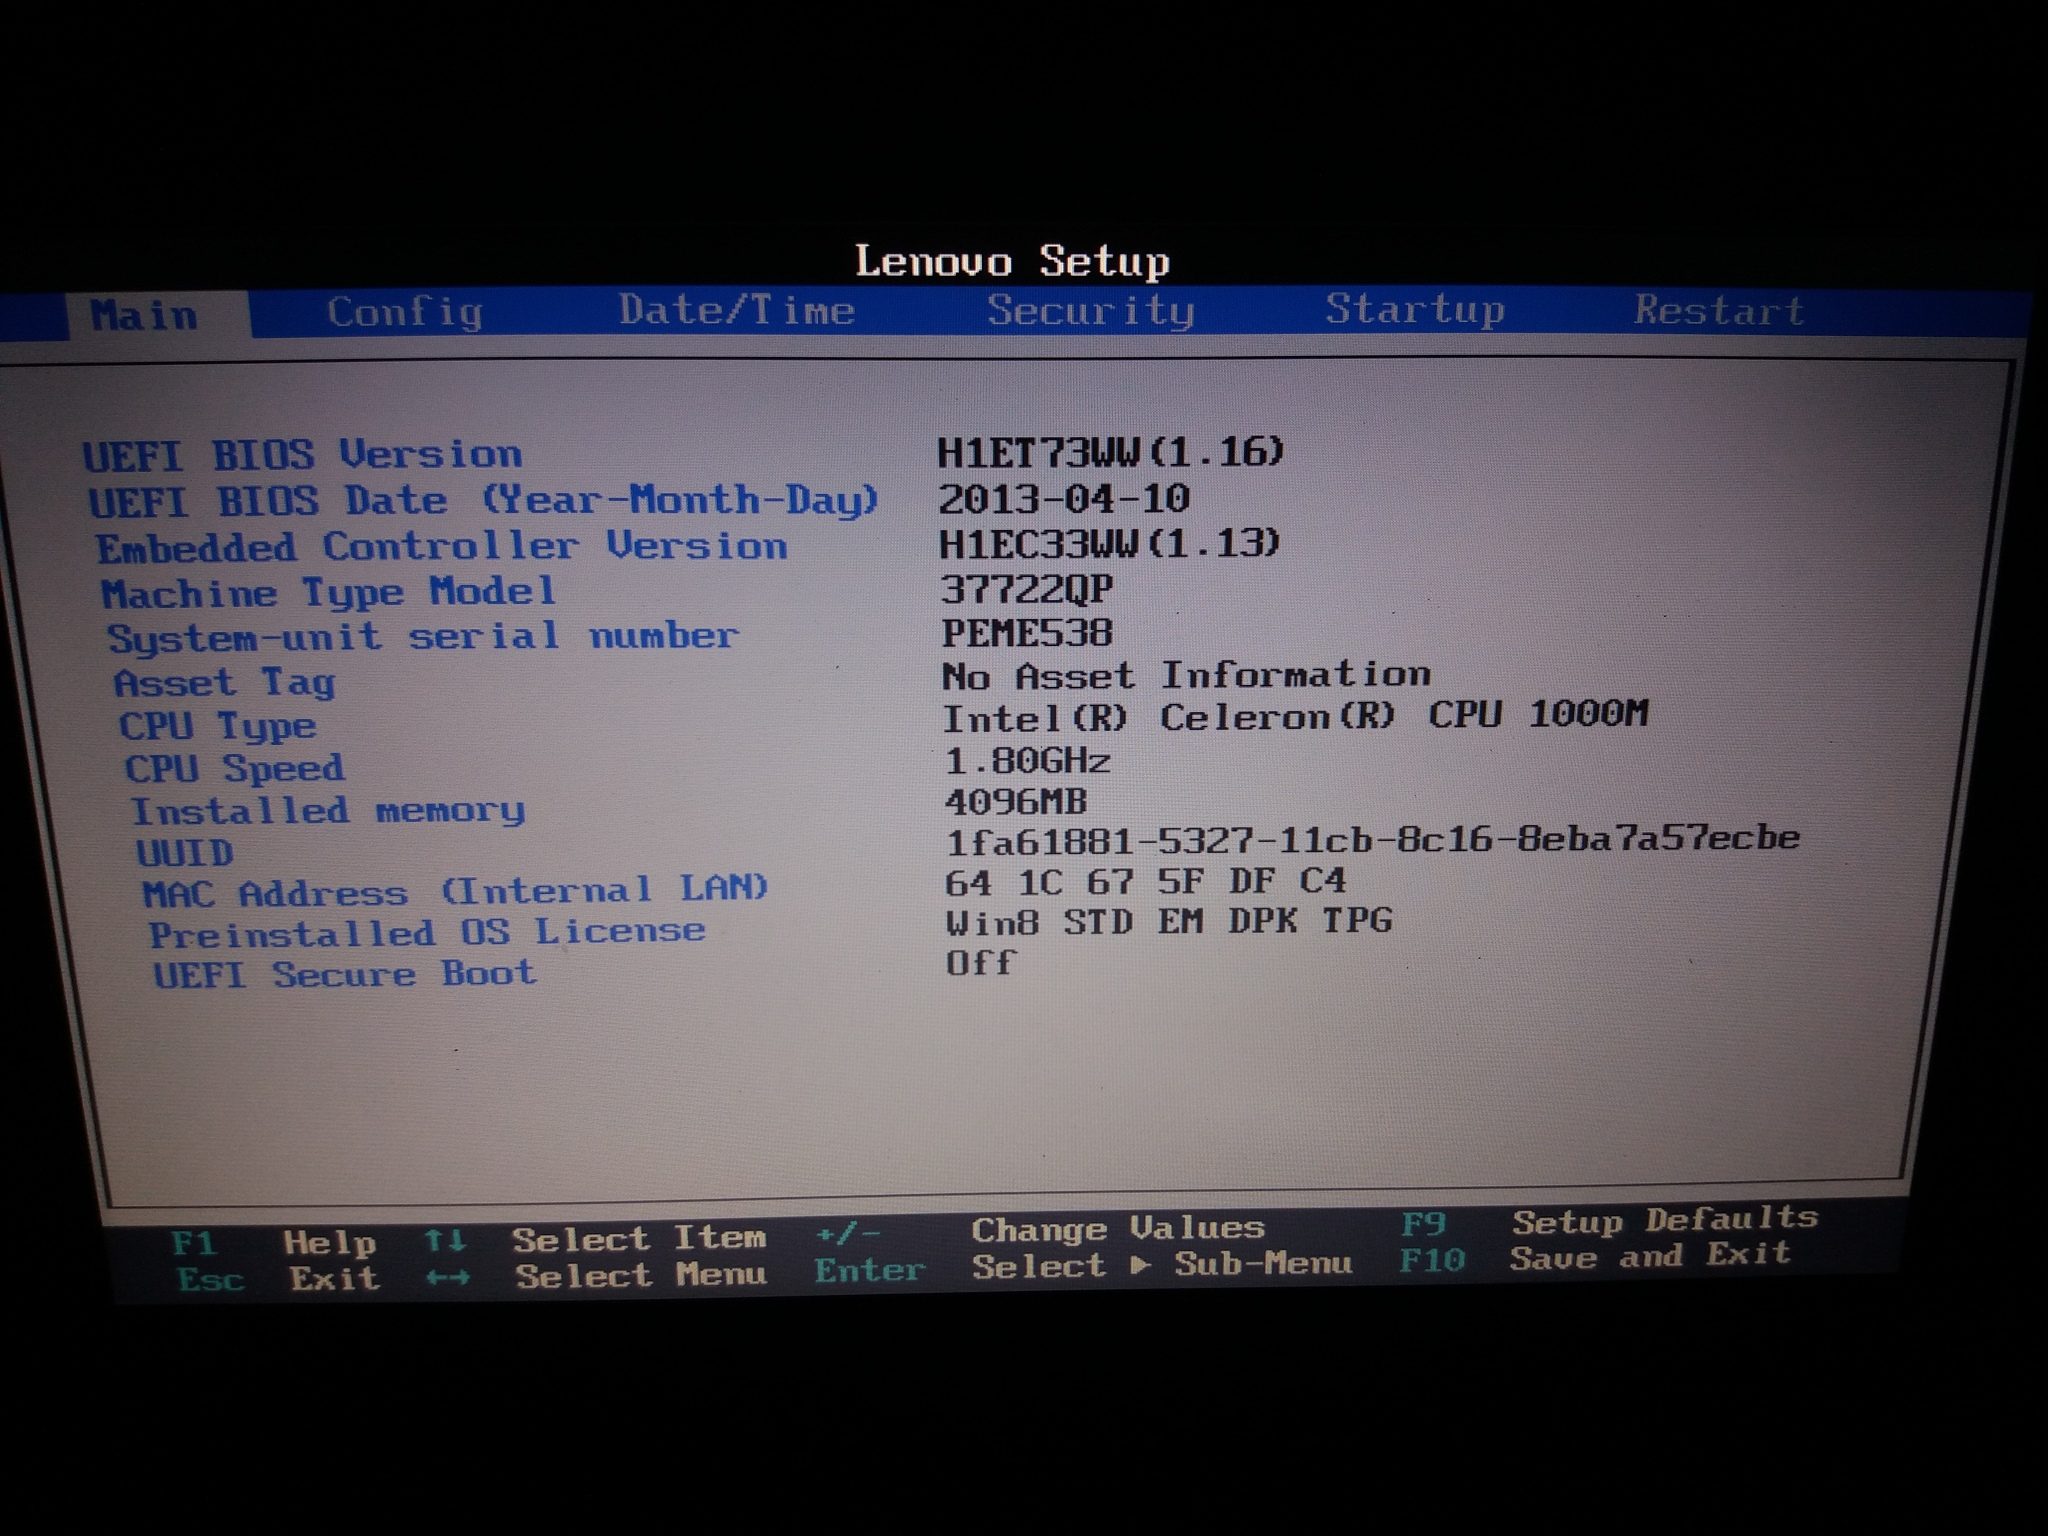2048x1536 pixels.
Task: Click the Machine Type Model label
Action: [328, 593]
